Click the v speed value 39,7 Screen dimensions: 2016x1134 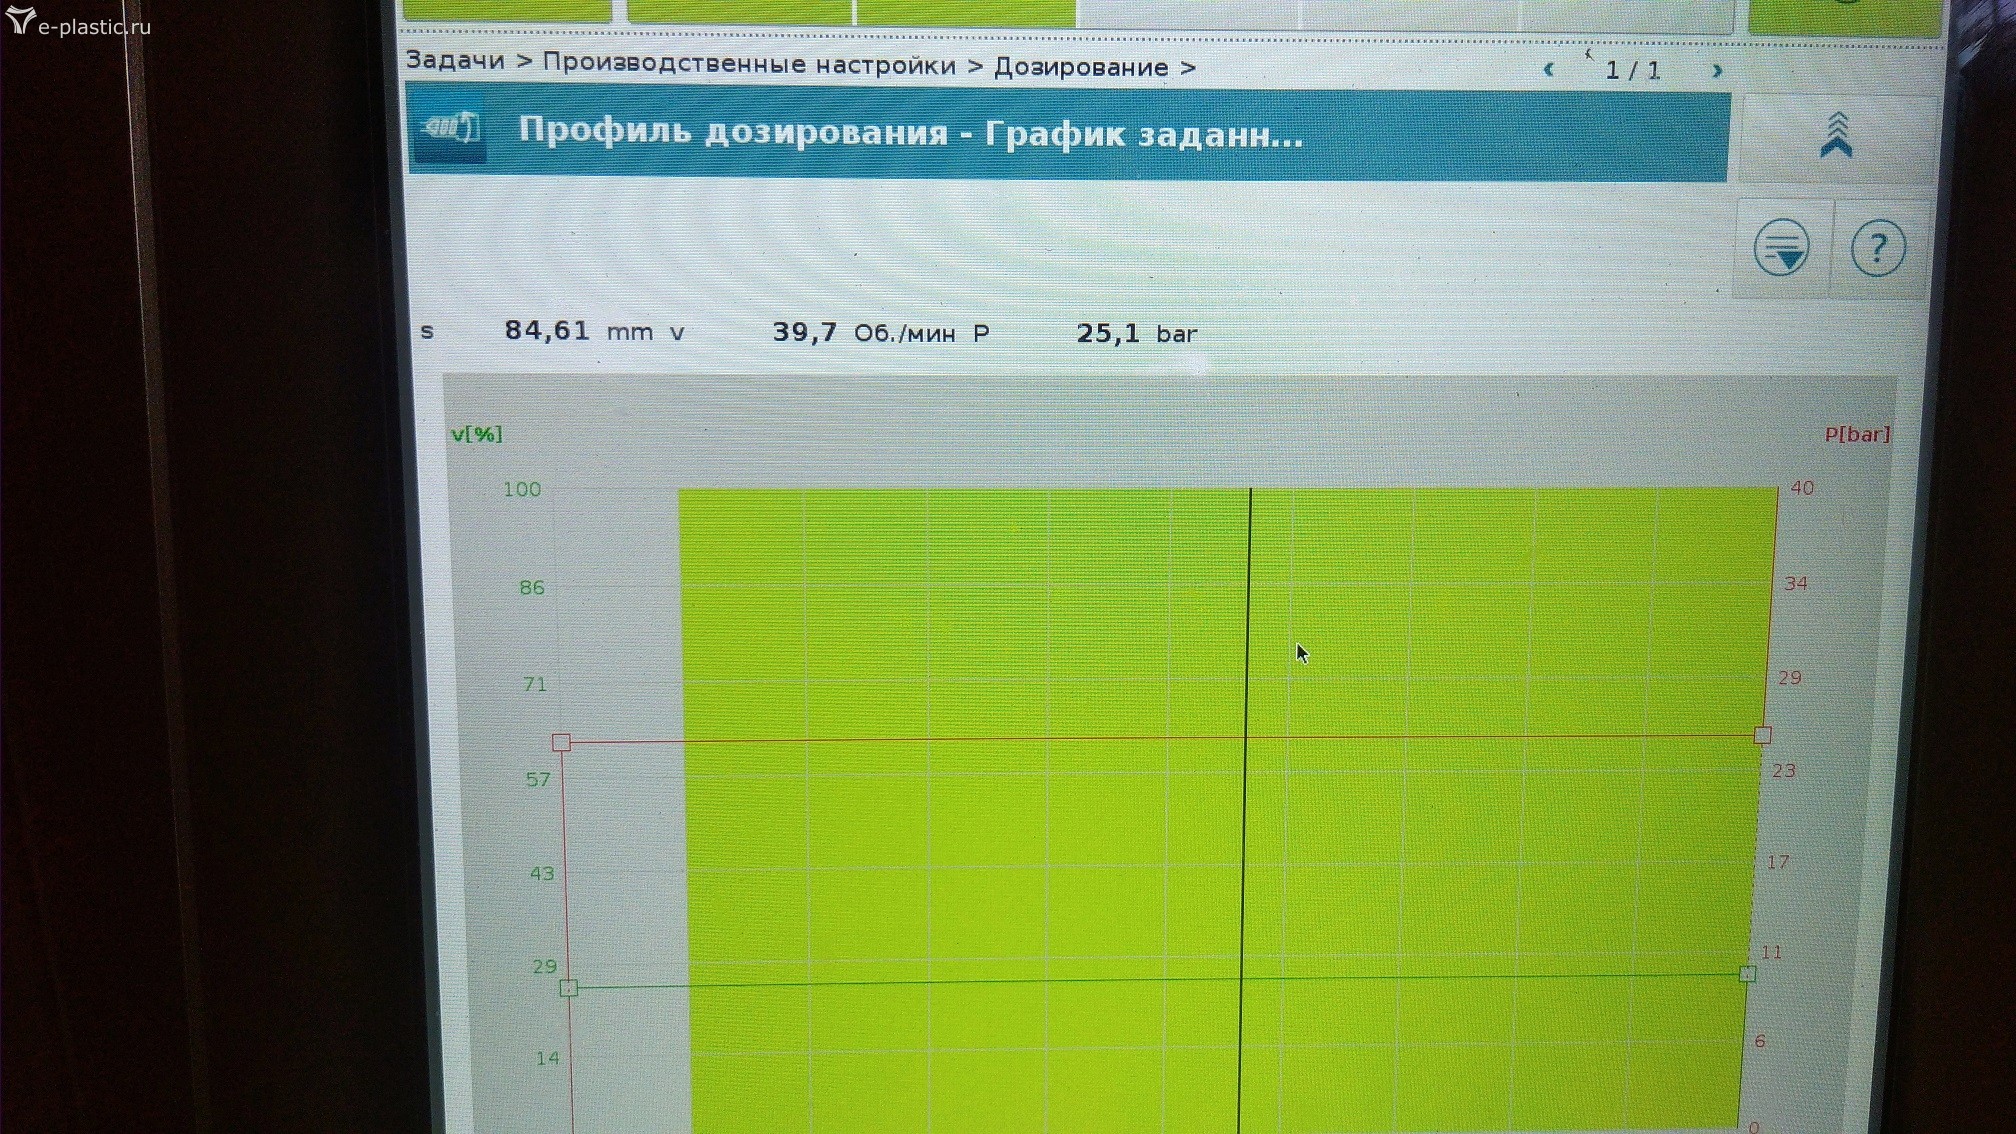[804, 332]
